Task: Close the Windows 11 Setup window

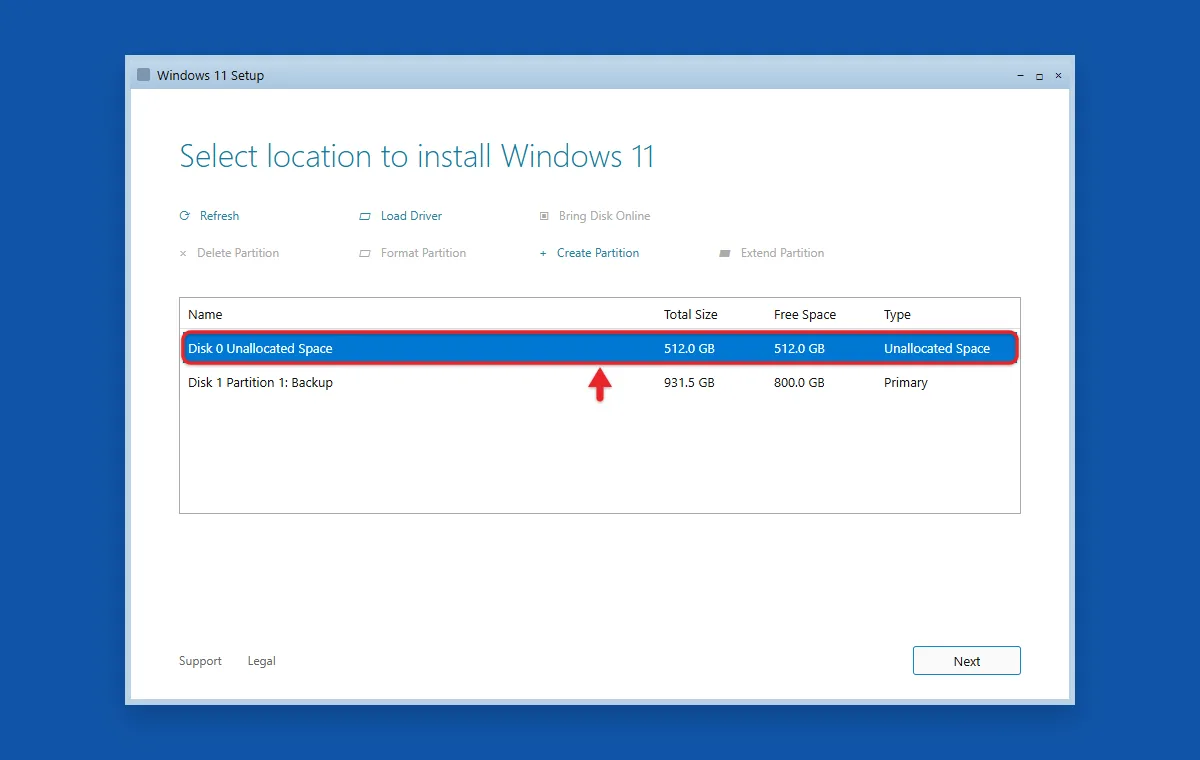Action: [1058, 76]
